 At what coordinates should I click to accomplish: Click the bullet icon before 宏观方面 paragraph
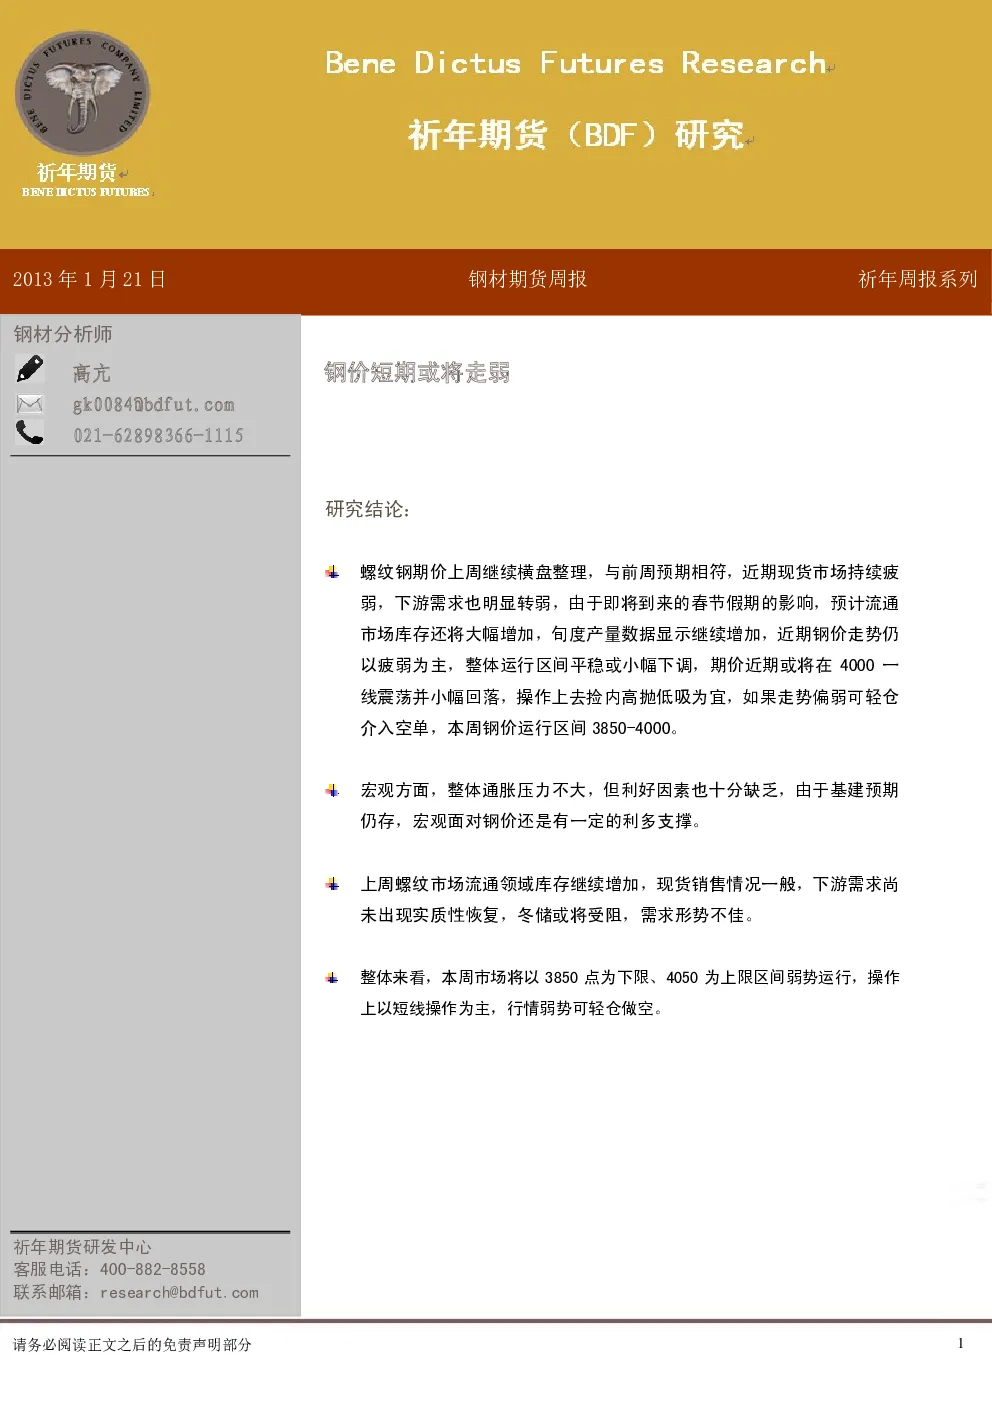[332, 790]
